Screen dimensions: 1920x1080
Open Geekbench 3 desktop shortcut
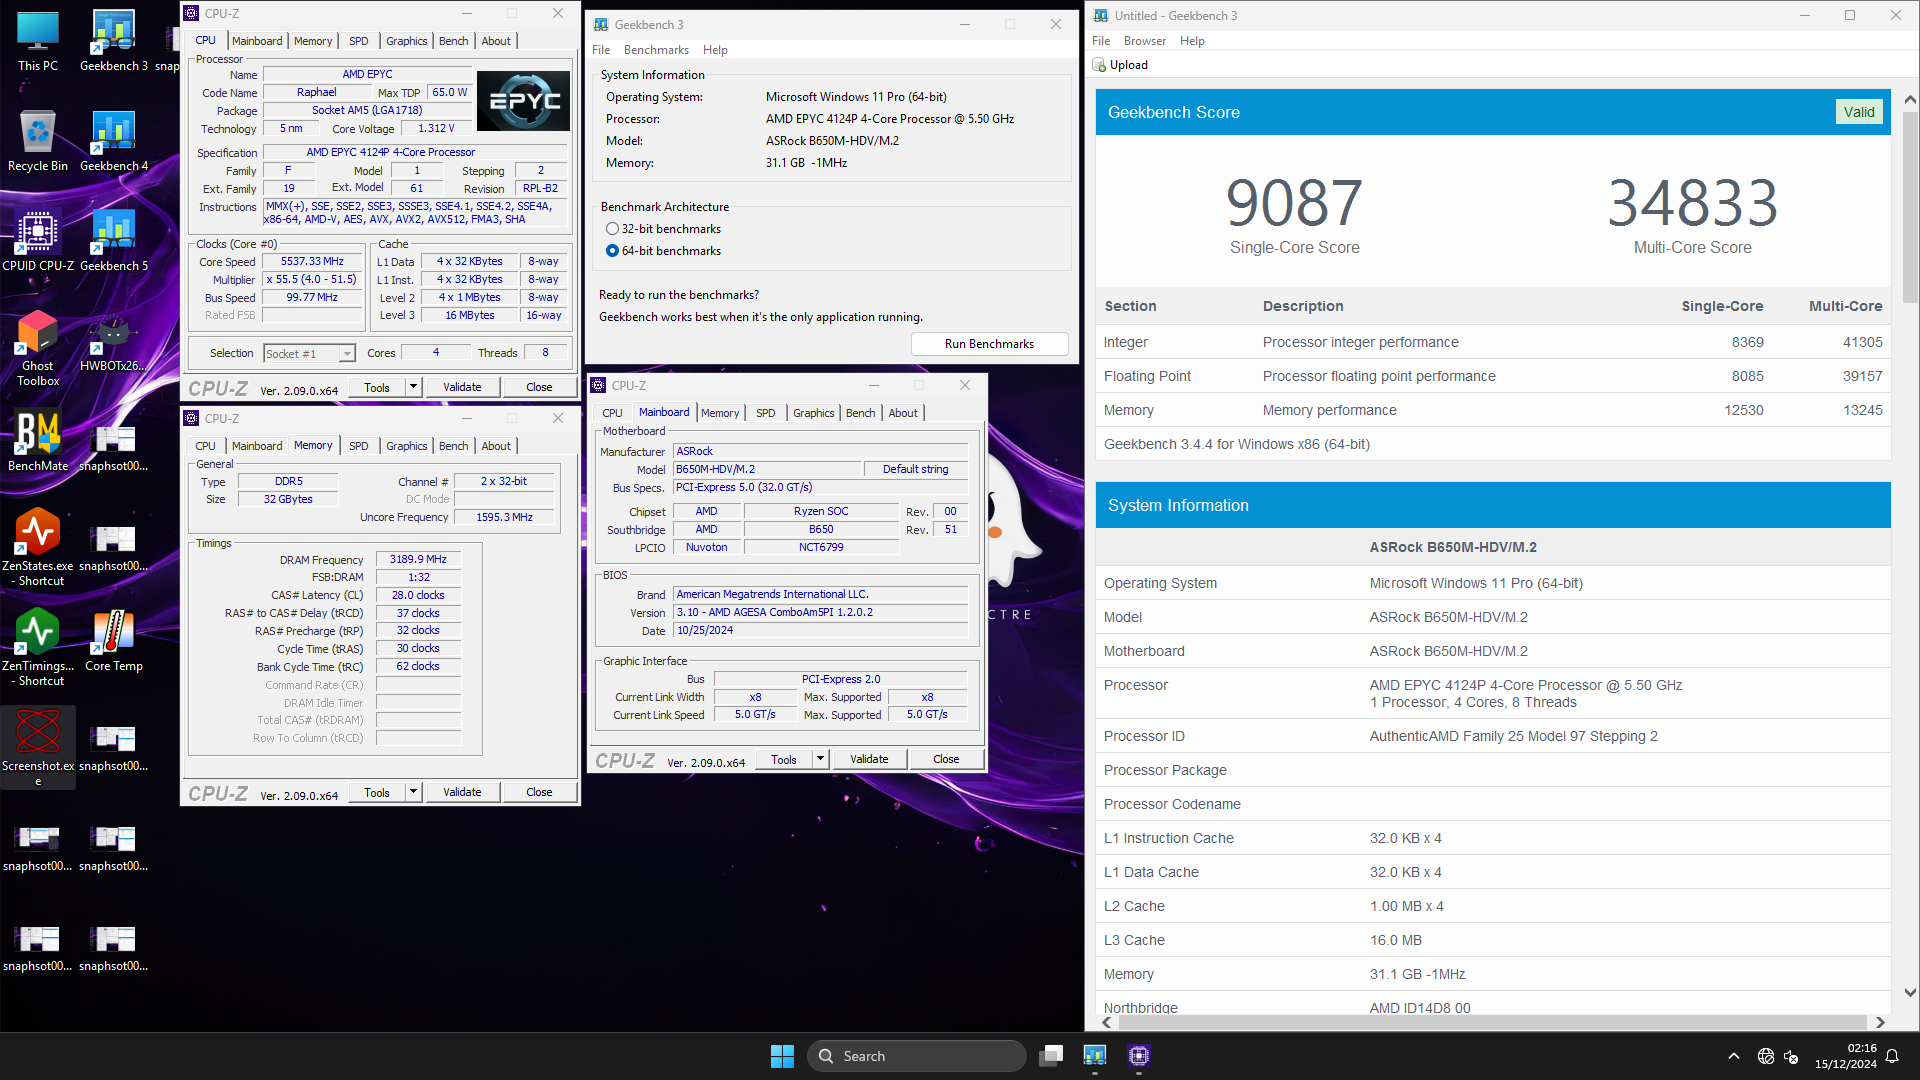114,42
